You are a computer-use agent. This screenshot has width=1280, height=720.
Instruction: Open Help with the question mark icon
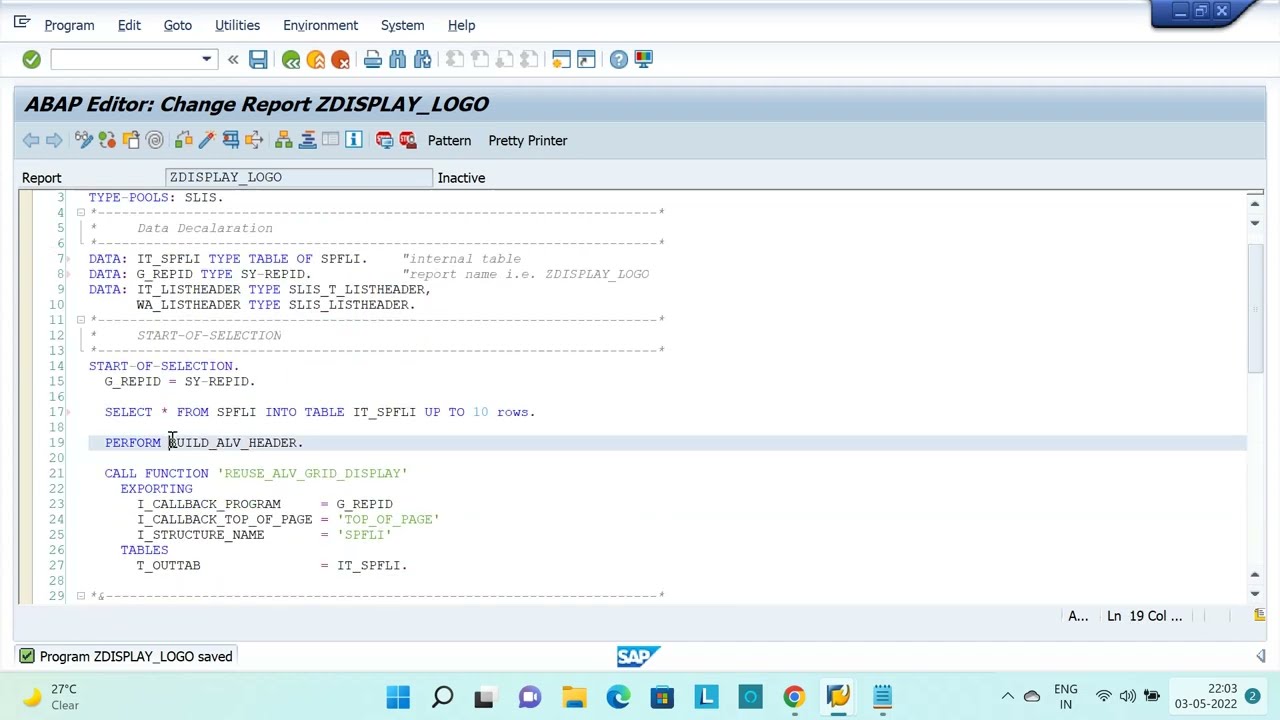pos(619,60)
